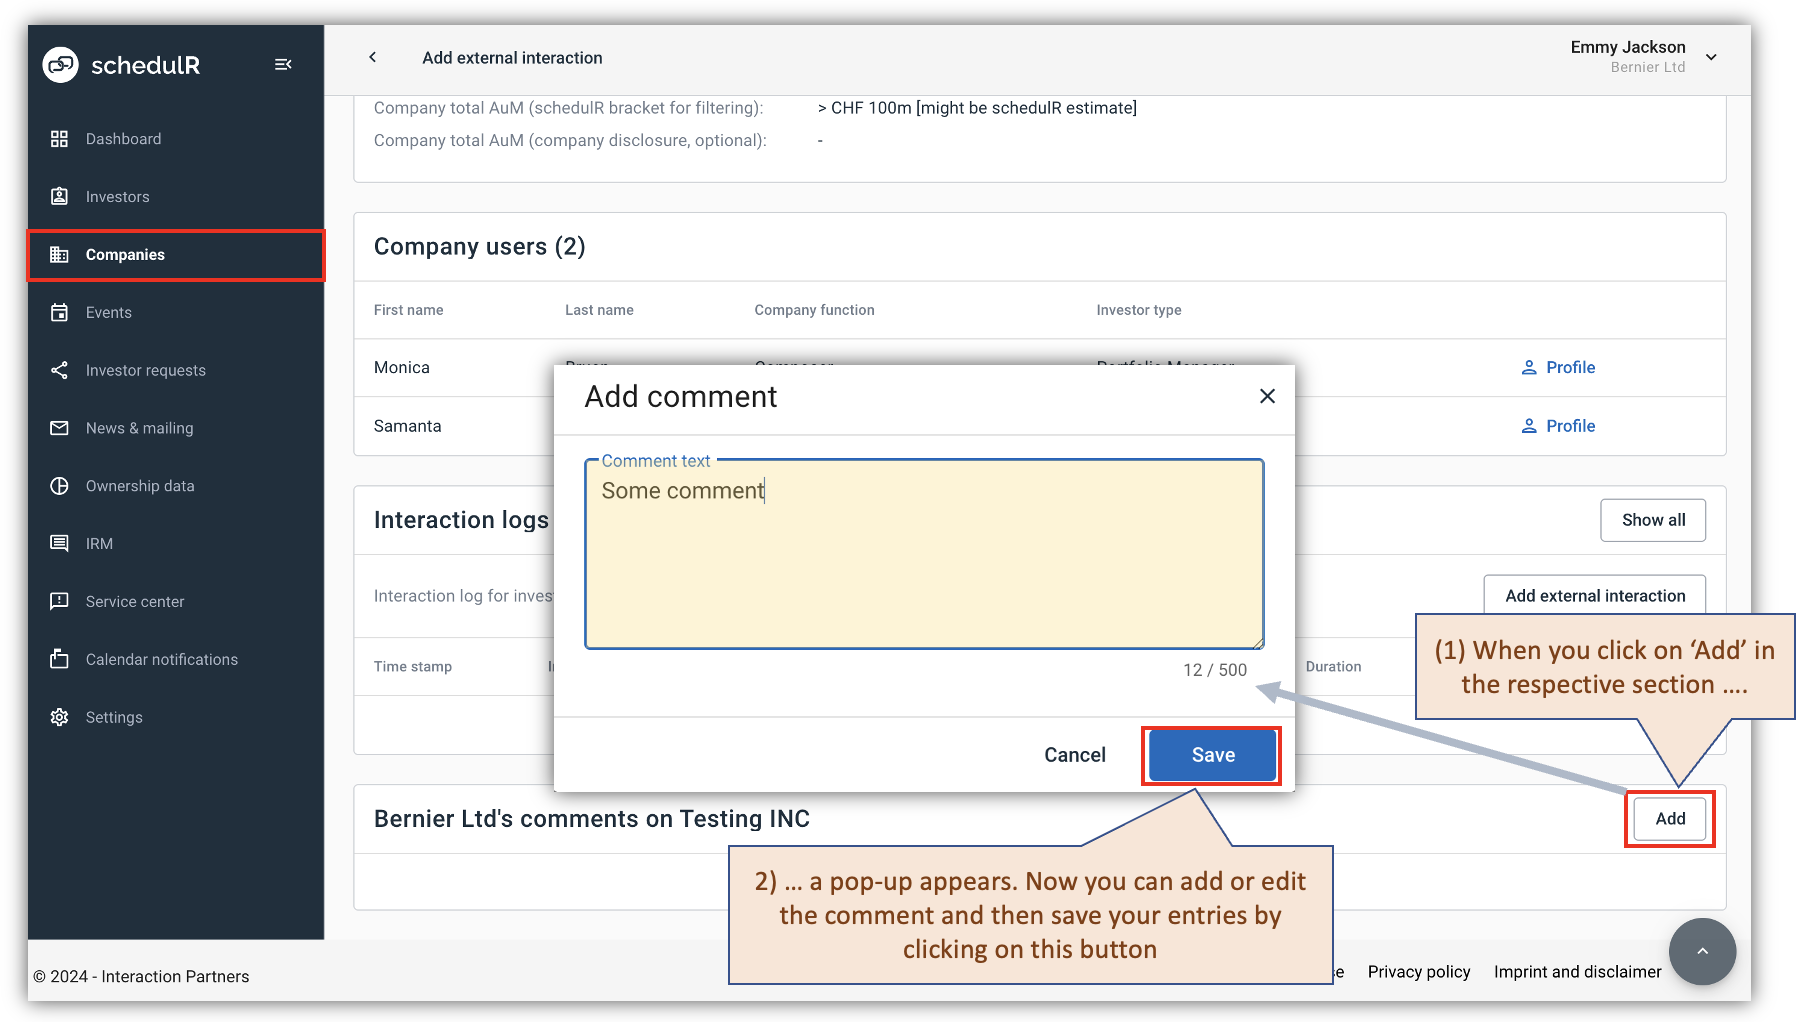This screenshot has width=1812, height=1022.
Task: Click the Settings gear icon
Action: (60, 717)
